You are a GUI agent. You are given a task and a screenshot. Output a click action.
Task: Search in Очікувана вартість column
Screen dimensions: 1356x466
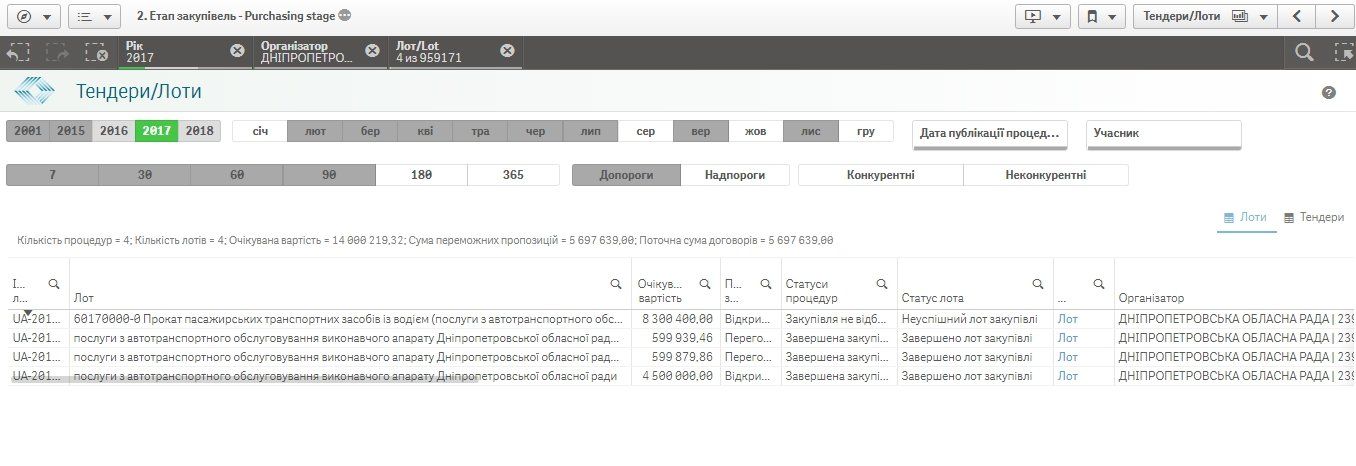705,284
